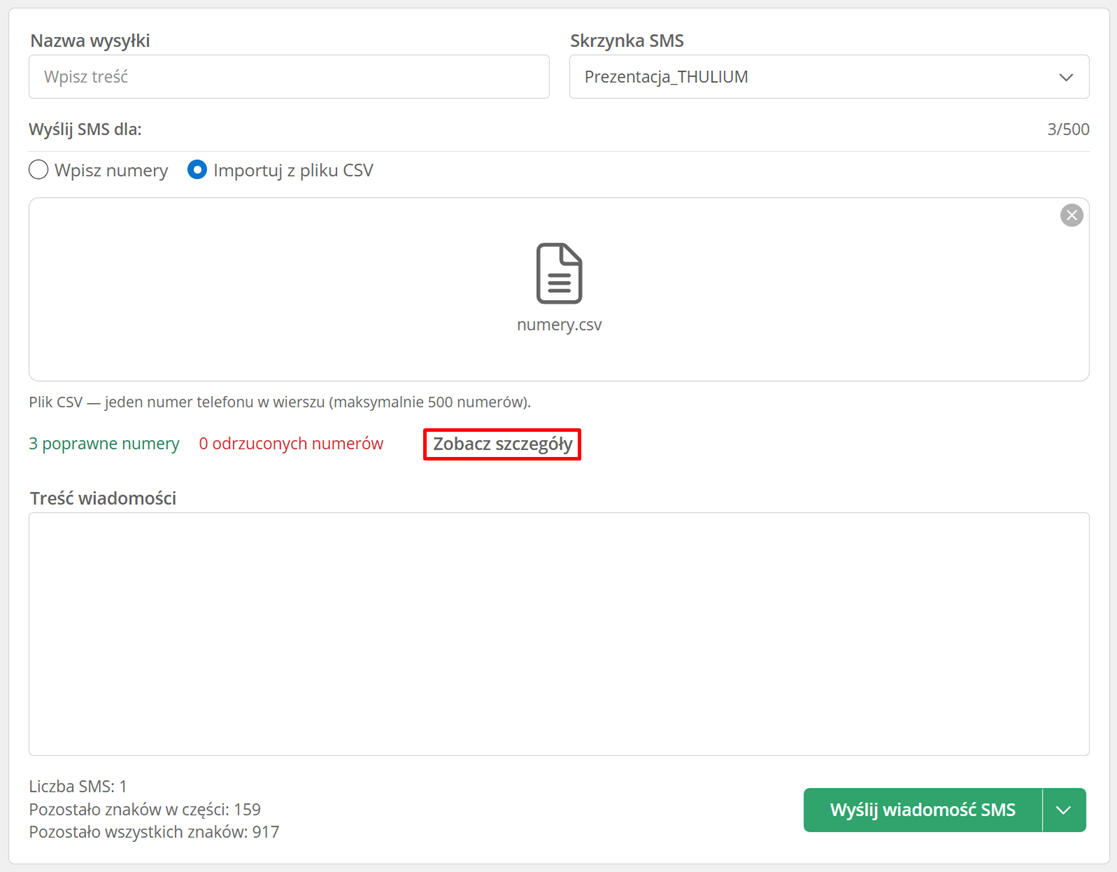This screenshot has width=1117, height=872.
Task: Click the CSV file drop zone area
Action: tap(559, 289)
